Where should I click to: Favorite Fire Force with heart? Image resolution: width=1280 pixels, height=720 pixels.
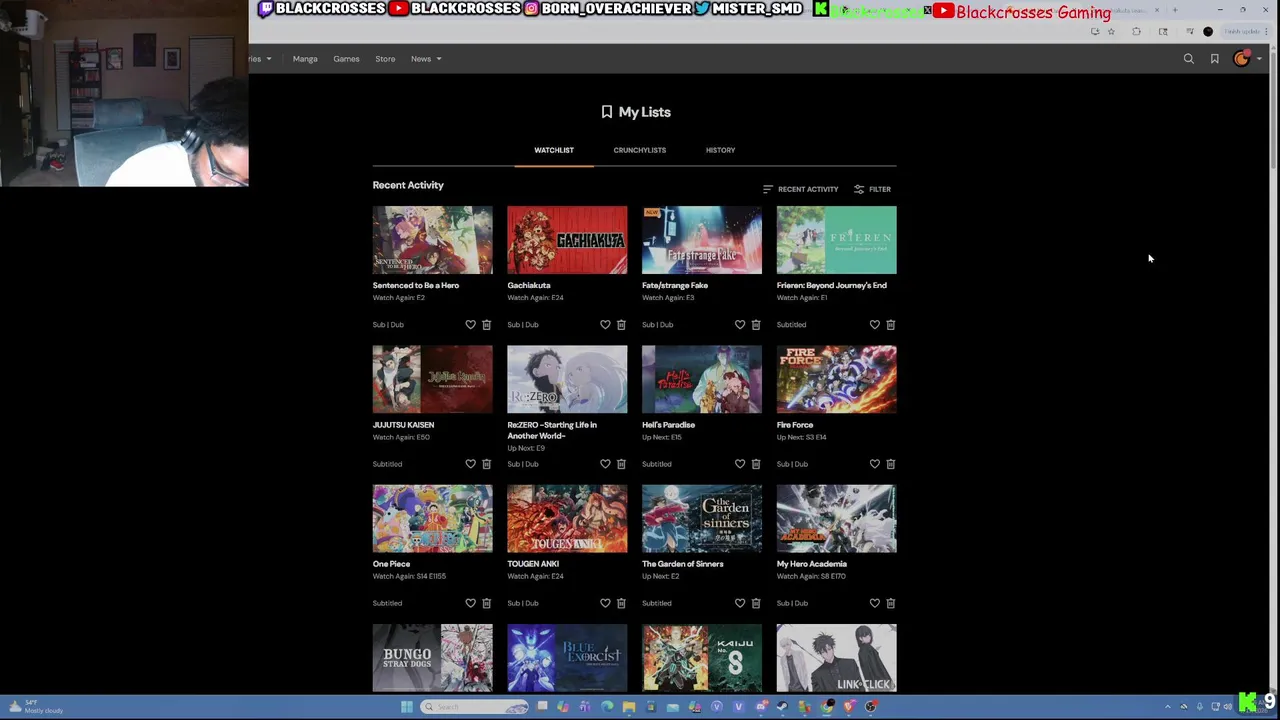[875, 464]
